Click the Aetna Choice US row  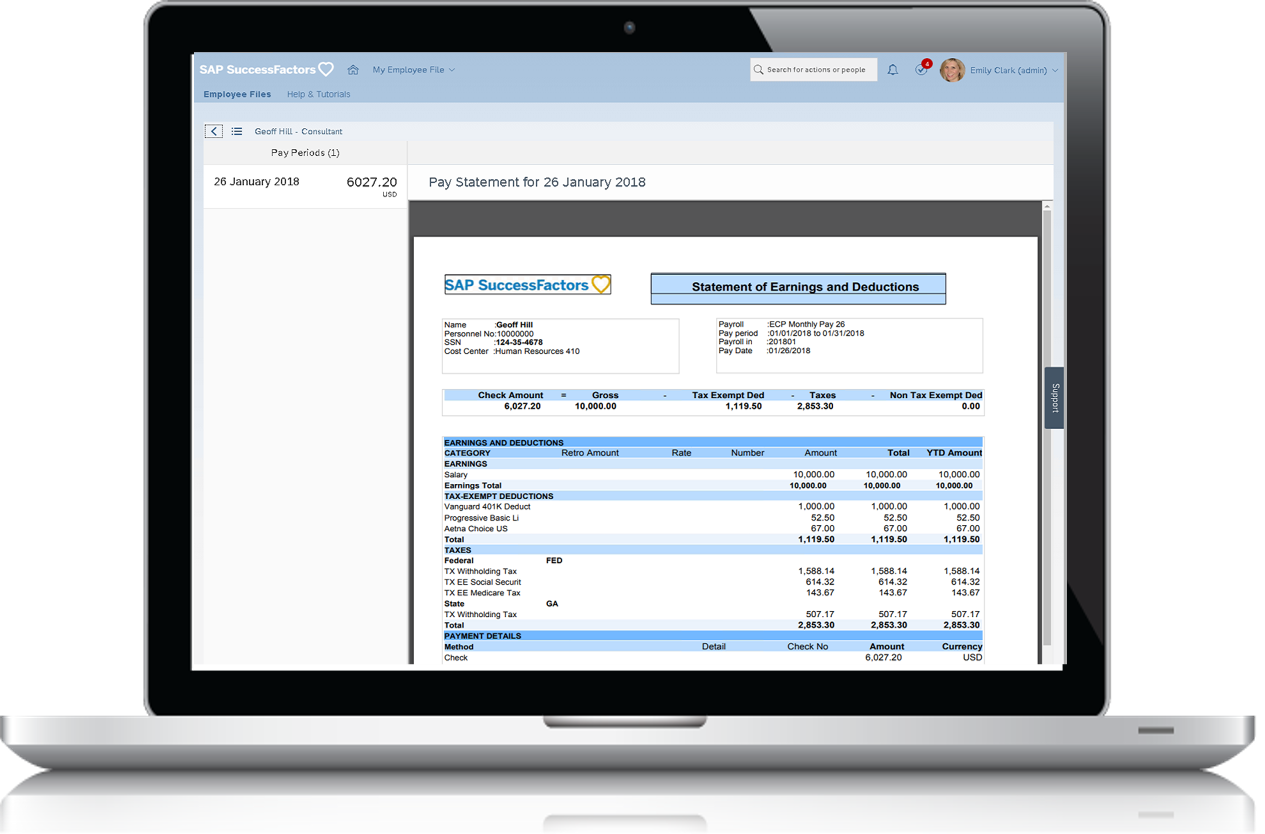[712, 529]
